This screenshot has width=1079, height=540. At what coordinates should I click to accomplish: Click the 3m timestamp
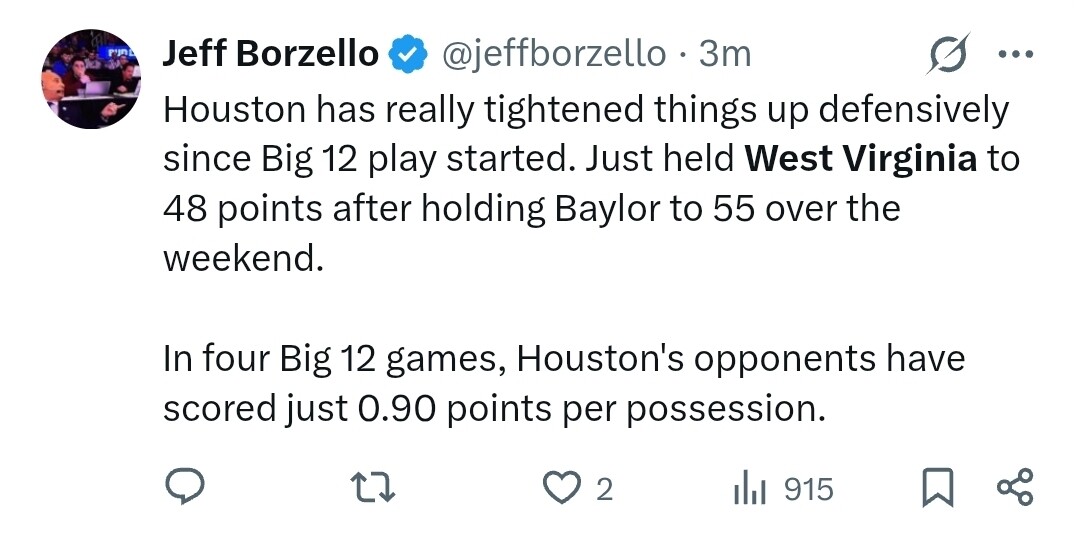click(725, 53)
